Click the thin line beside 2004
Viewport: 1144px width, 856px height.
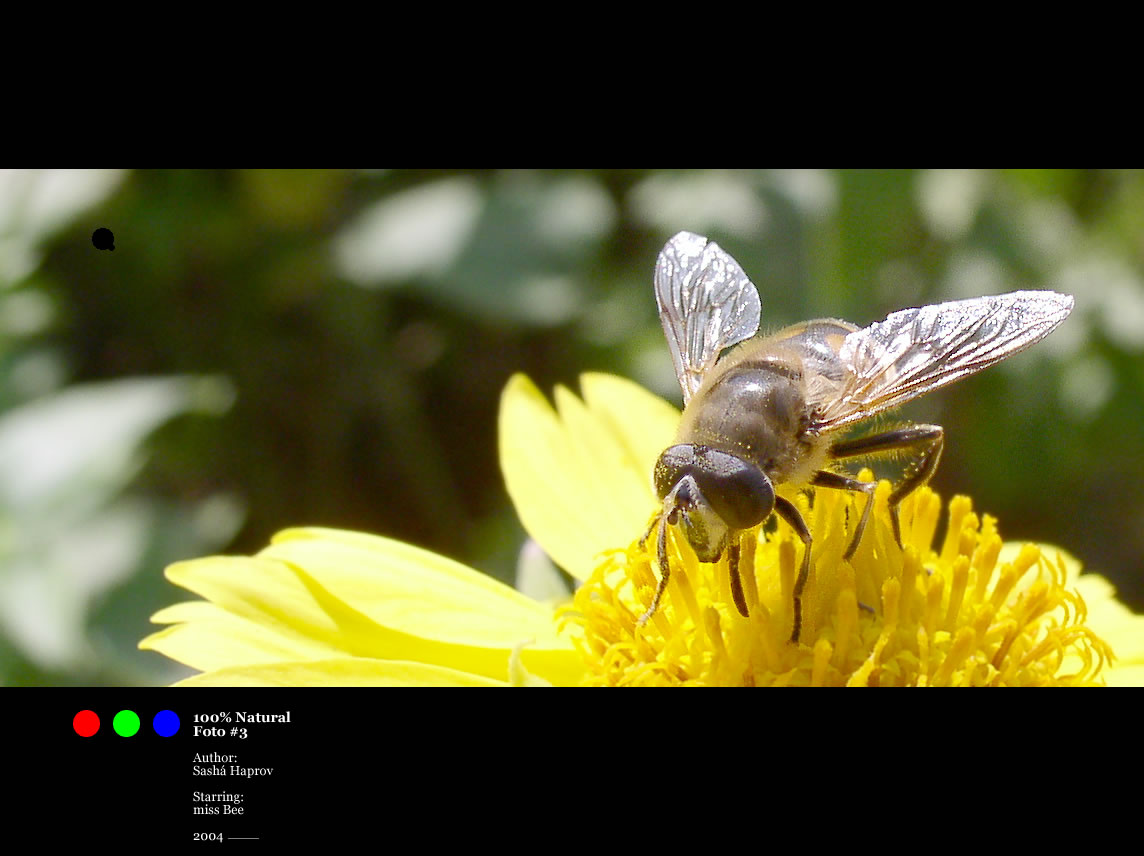[244, 838]
